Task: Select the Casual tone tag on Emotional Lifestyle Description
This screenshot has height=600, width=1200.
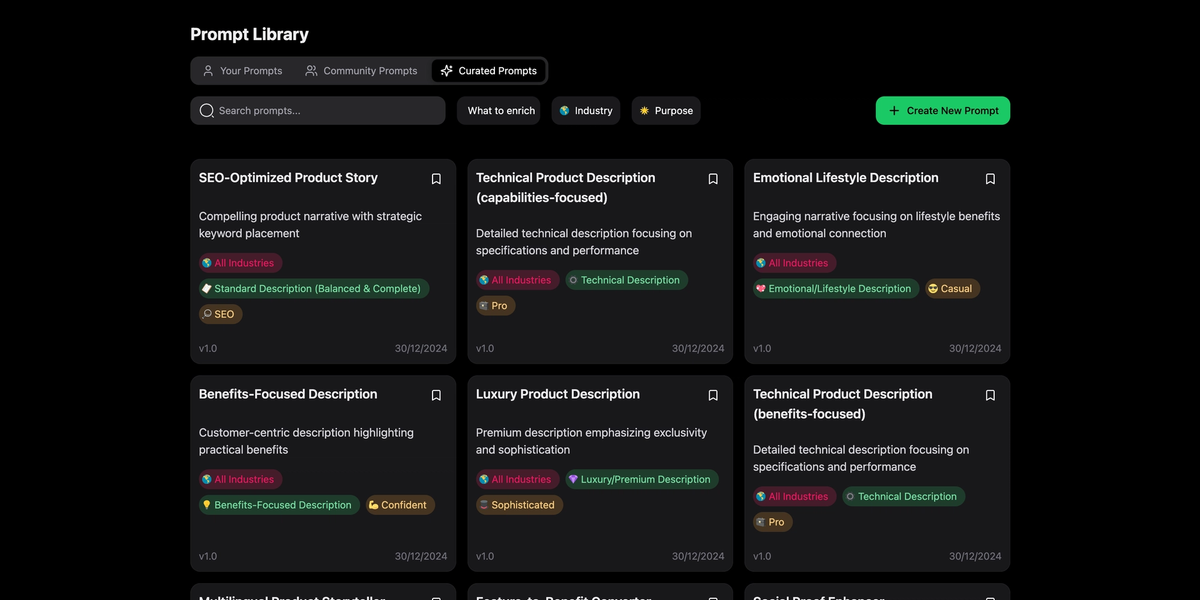Action: [951, 287]
